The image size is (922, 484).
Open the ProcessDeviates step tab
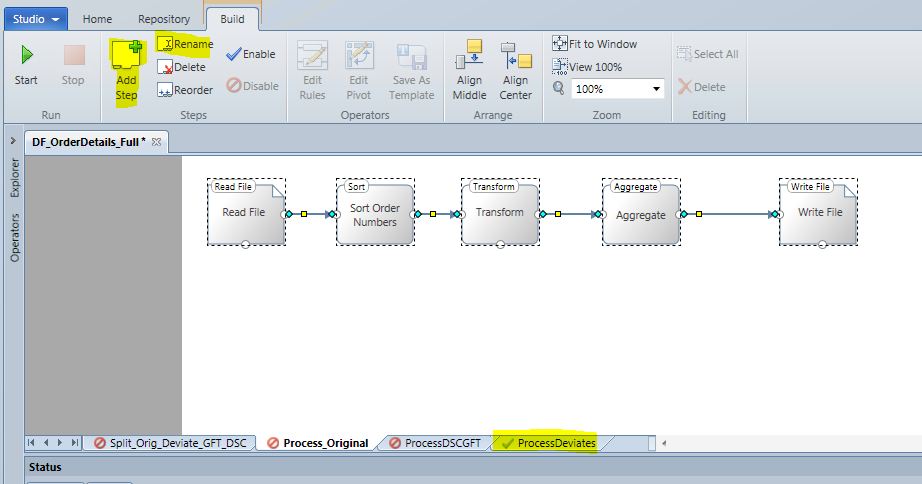549,443
